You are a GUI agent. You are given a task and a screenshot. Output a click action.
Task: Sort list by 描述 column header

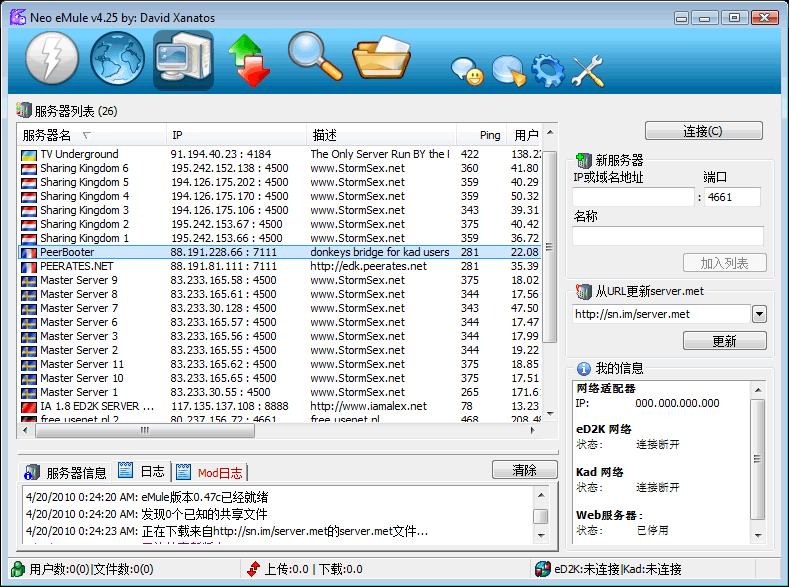tap(381, 135)
